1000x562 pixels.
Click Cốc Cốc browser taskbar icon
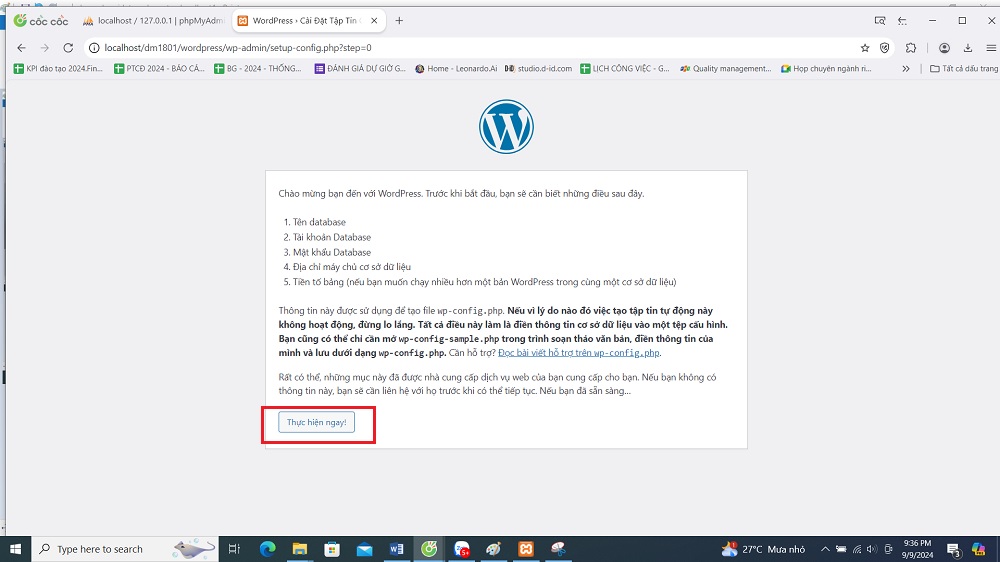[x=429, y=549]
